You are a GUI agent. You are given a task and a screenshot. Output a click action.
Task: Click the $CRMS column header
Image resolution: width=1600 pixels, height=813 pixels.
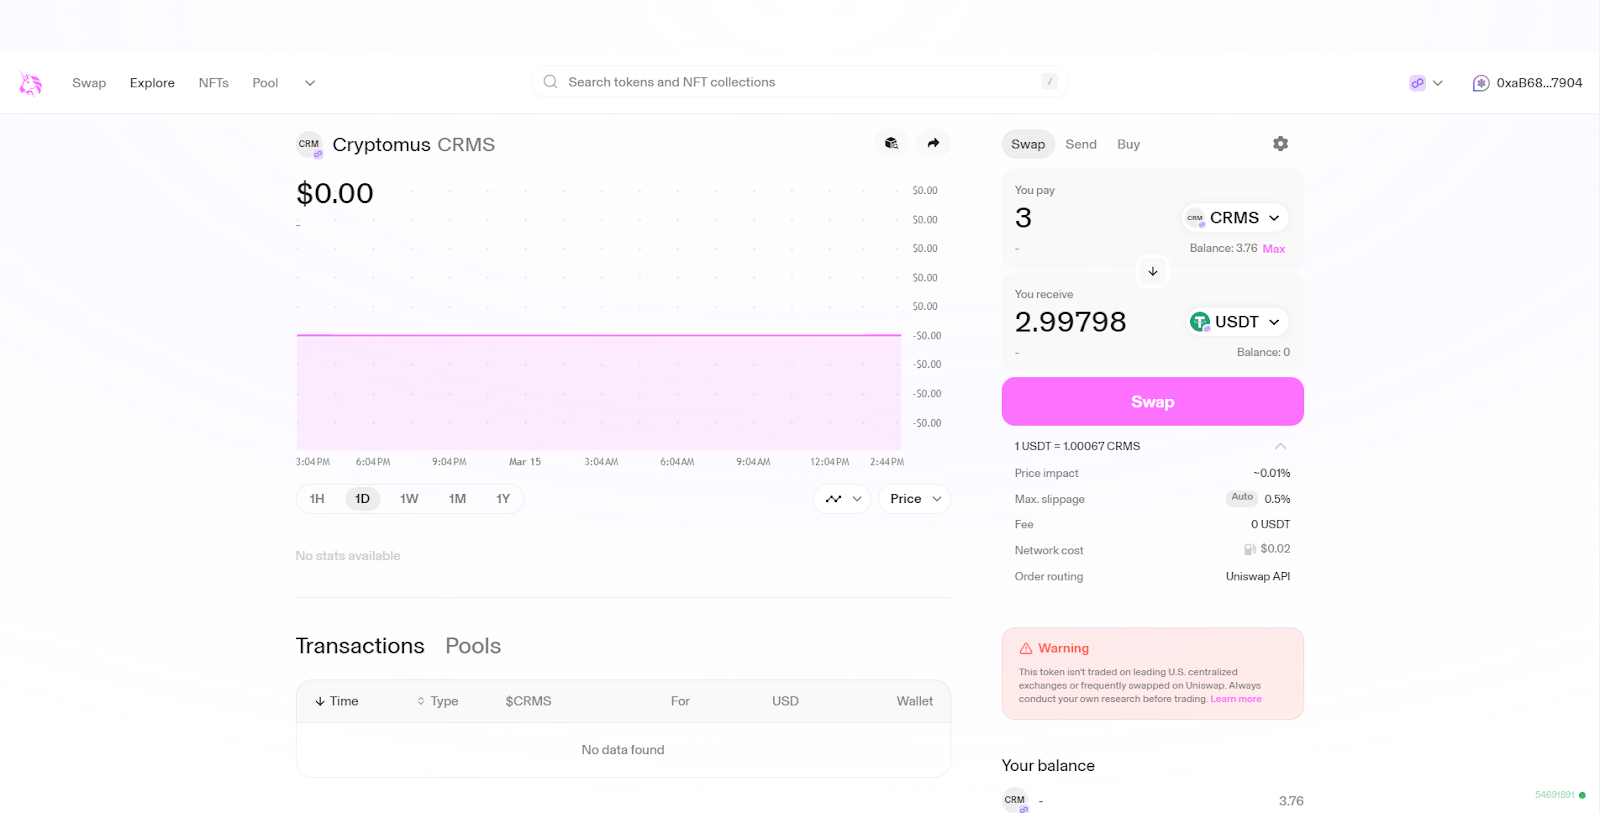tap(528, 701)
